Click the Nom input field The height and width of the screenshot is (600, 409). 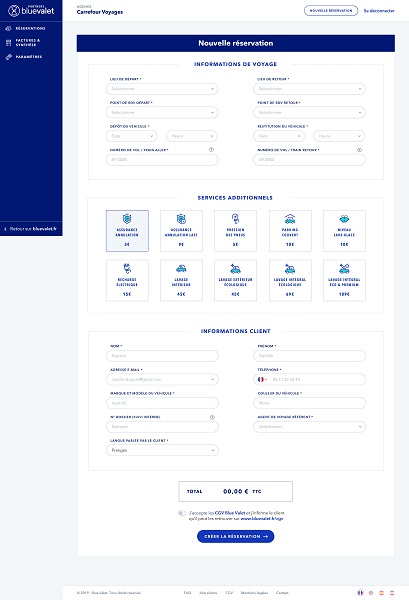(162, 355)
